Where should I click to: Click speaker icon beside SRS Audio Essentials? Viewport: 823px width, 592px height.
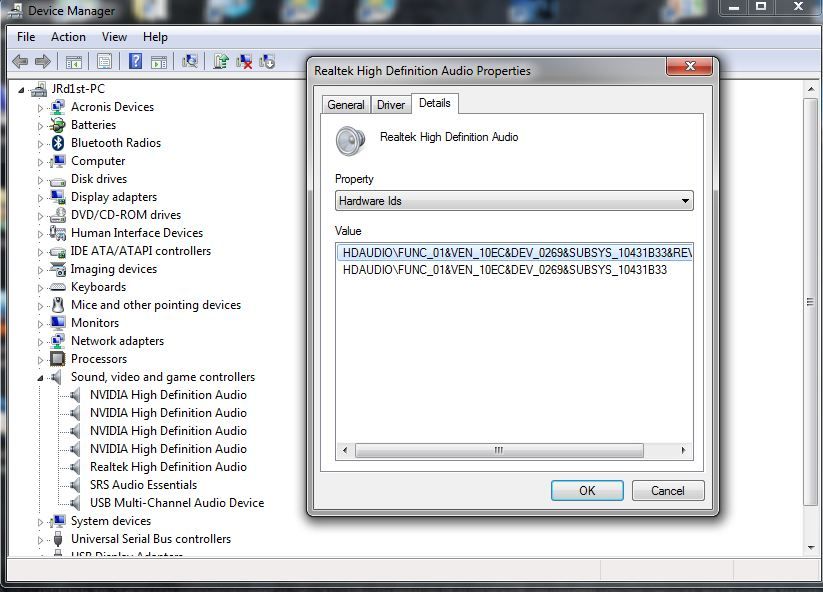[75, 485]
